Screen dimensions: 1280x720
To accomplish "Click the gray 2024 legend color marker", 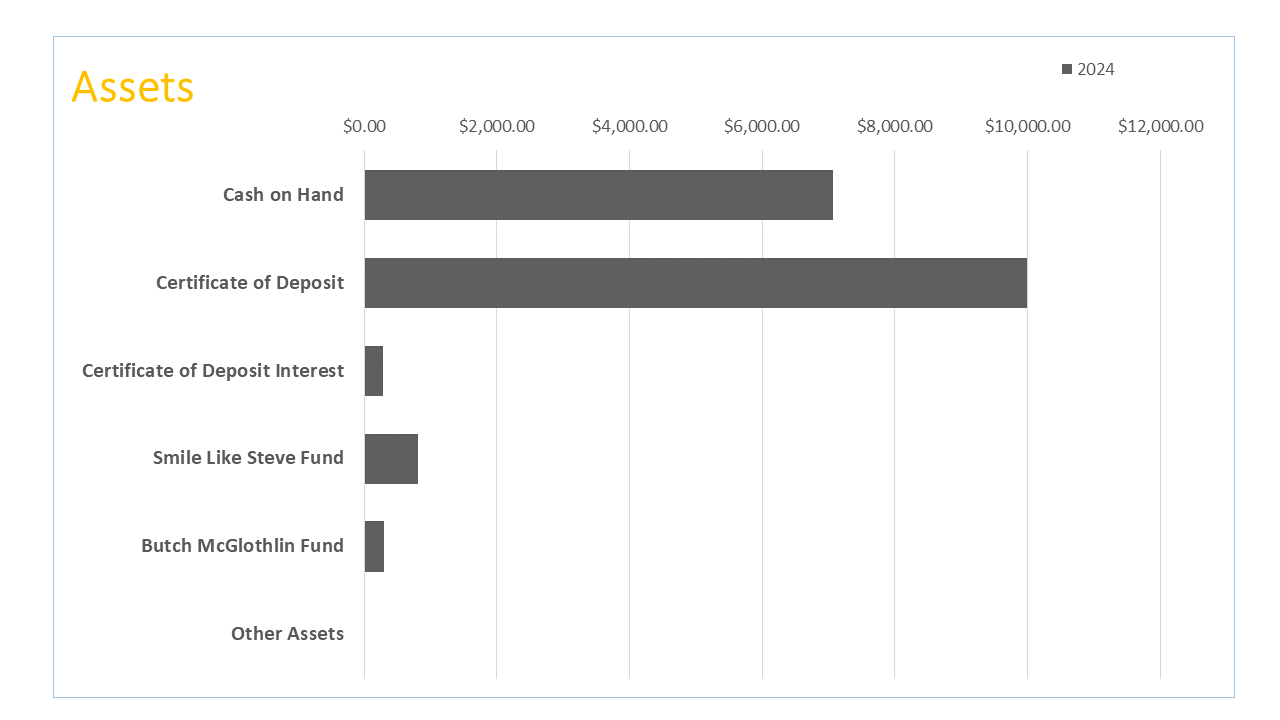I will coord(1067,69).
